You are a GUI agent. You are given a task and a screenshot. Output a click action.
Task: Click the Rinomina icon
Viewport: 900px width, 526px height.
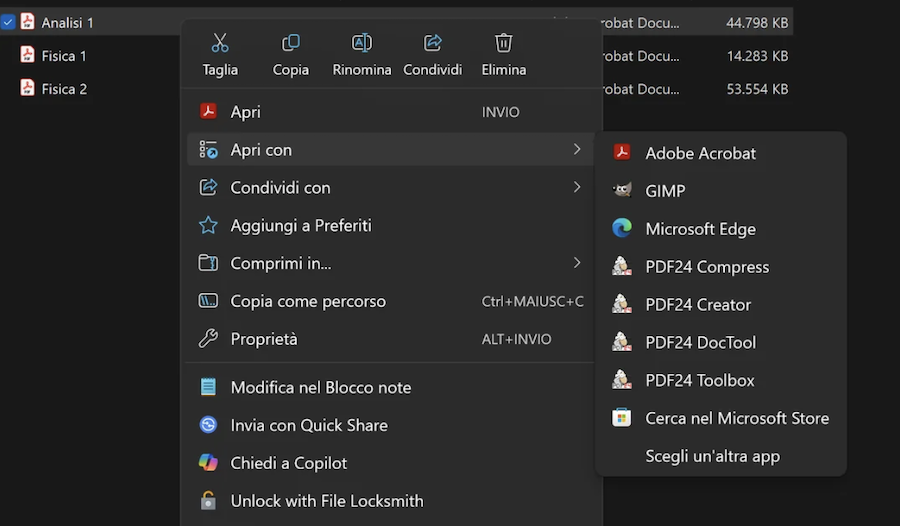tap(362, 43)
